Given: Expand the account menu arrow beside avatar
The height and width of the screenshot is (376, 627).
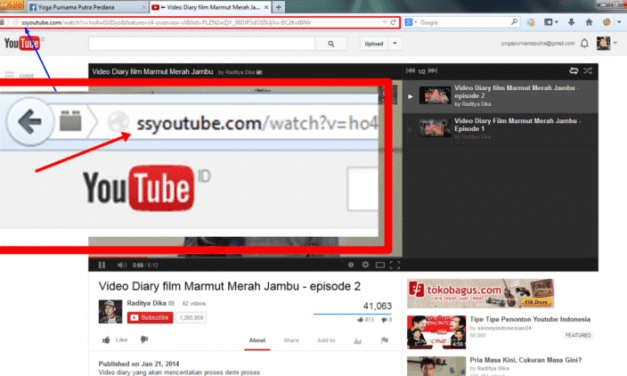Looking at the screenshot, I should click(616, 43).
